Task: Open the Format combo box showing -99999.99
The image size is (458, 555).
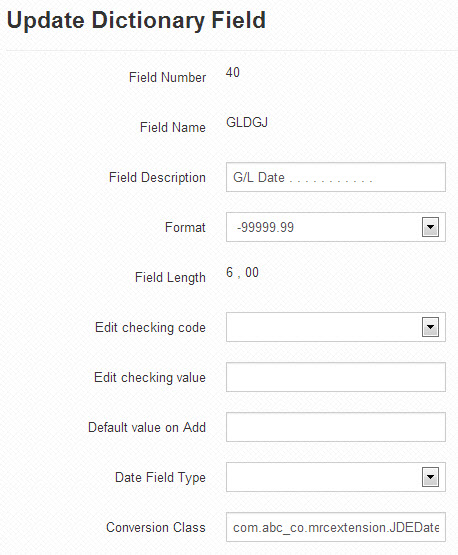Action: [x=336, y=227]
